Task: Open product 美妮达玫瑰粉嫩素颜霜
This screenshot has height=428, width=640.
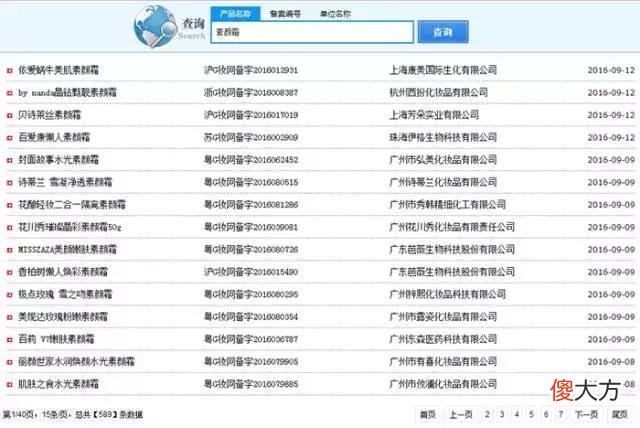Action: click(63, 317)
